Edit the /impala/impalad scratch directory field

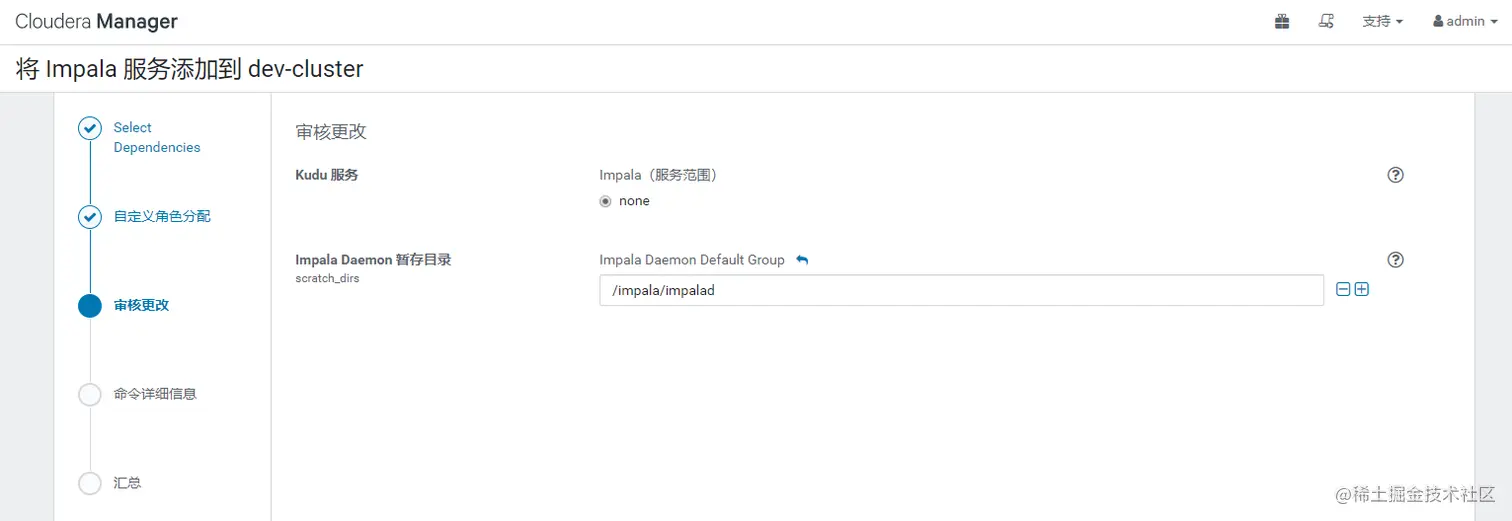[962, 290]
